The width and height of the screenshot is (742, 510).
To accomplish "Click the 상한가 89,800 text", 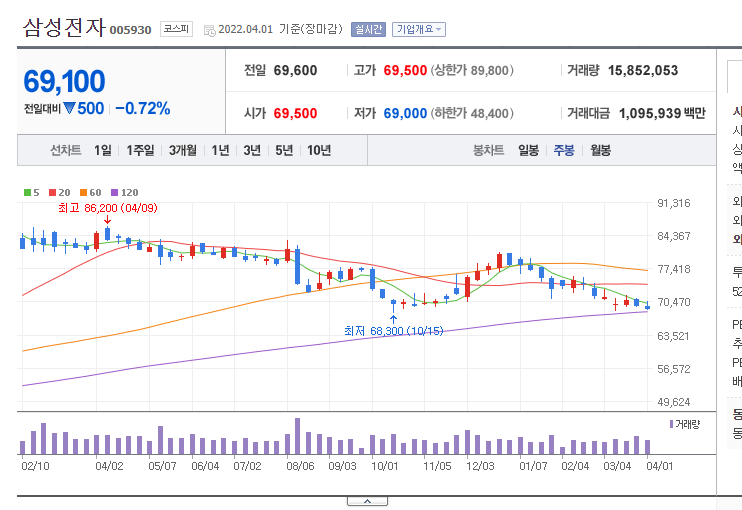I will click(472, 70).
